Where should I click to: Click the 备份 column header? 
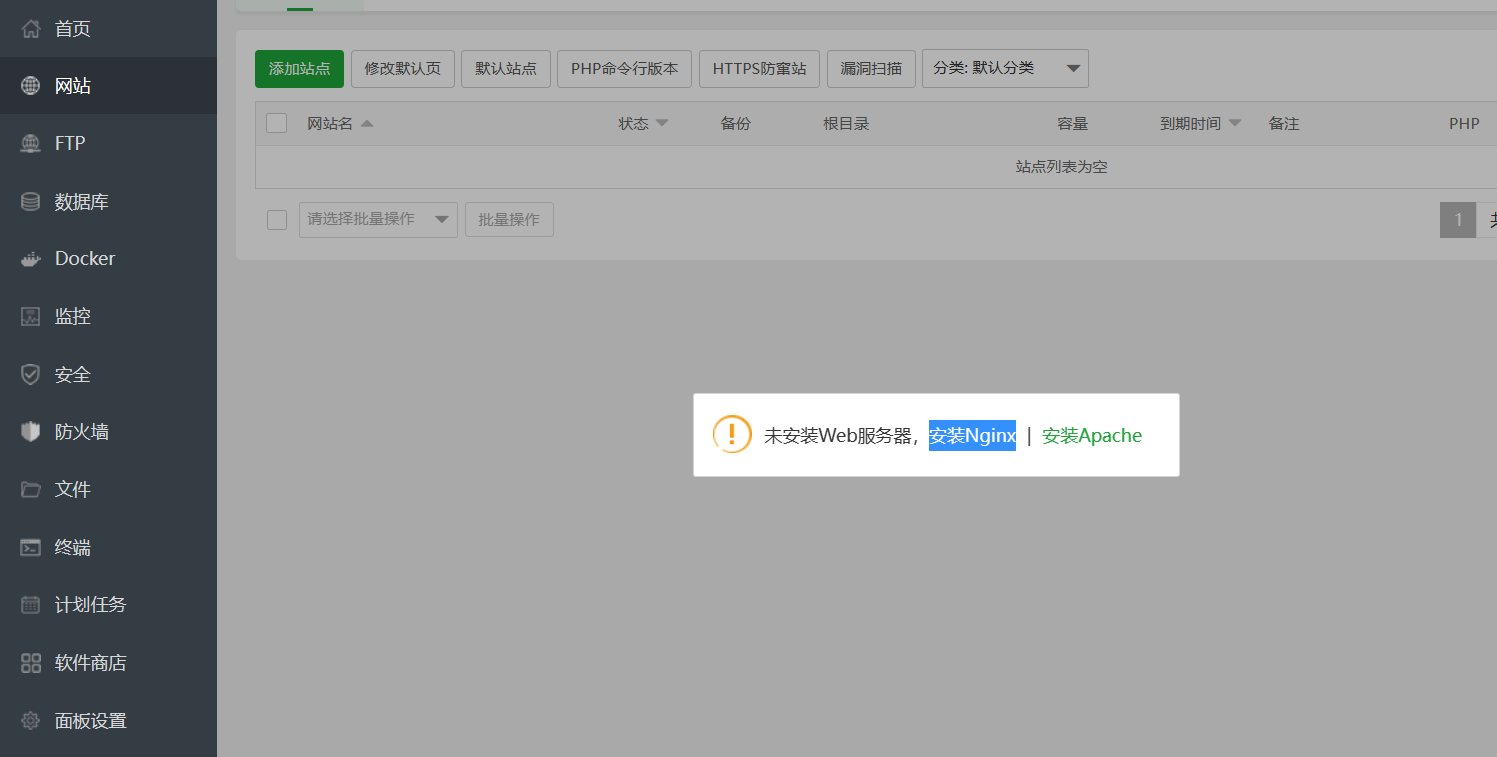coord(735,123)
